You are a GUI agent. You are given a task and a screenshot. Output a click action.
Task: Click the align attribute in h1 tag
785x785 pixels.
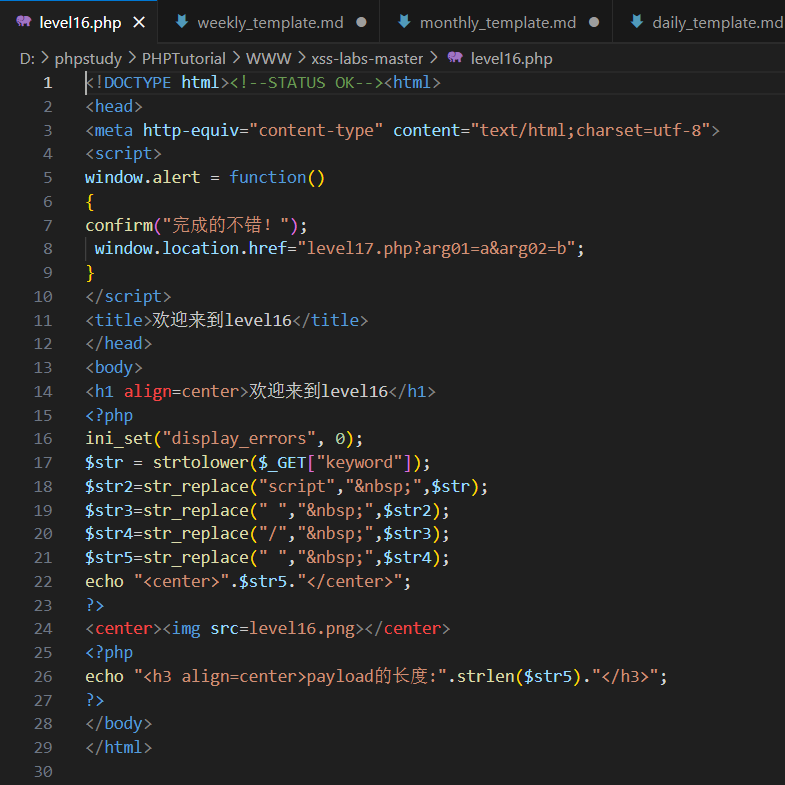coord(148,391)
